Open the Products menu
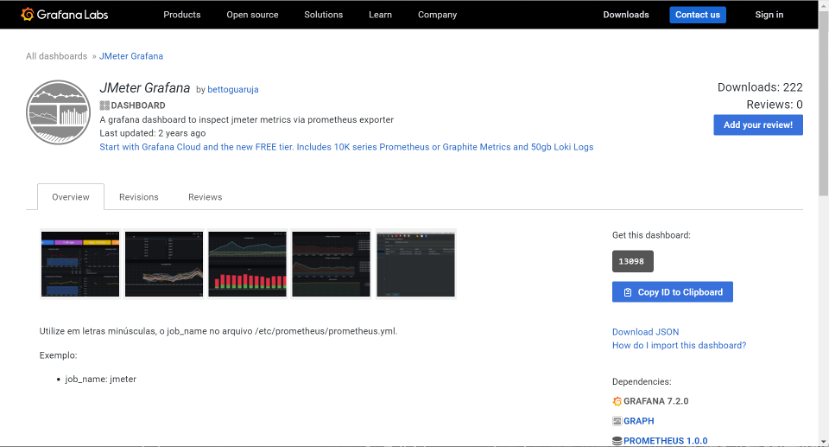The width and height of the screenshot is (830, 448). (182, 15)
